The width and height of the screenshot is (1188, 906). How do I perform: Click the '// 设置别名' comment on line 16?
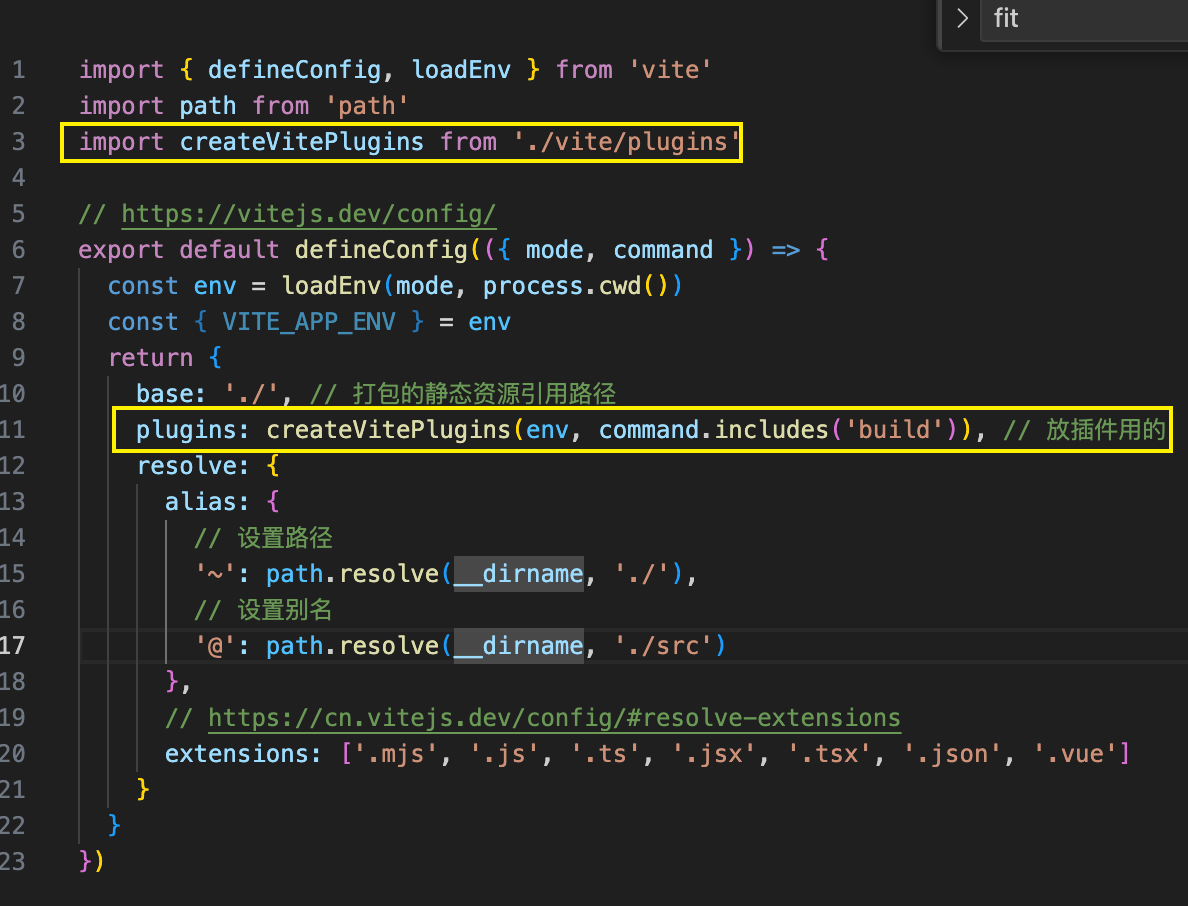[263, 610]
